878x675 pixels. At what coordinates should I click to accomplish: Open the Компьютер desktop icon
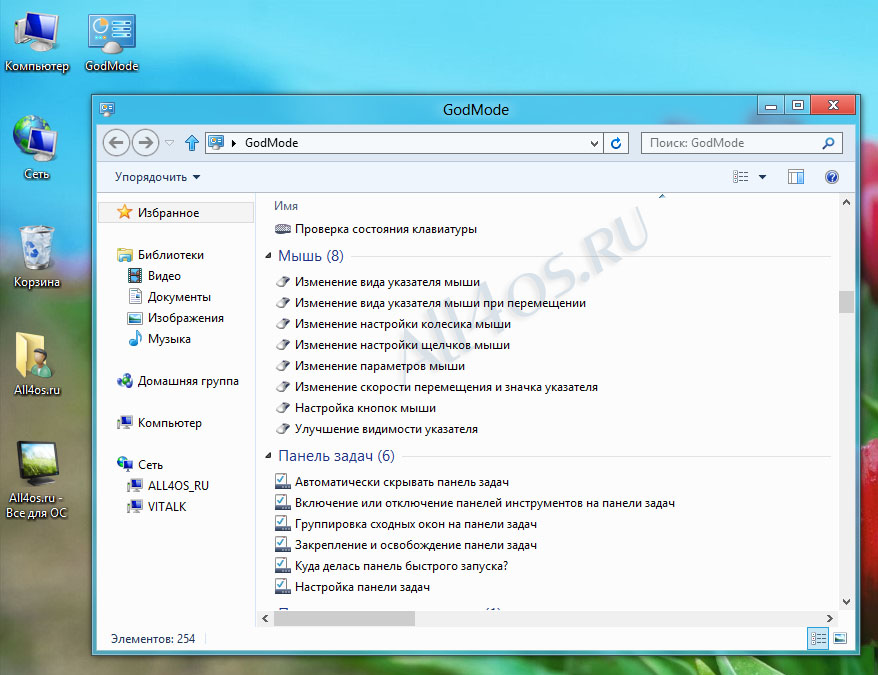pyautogui.click(x=36, y=43)
